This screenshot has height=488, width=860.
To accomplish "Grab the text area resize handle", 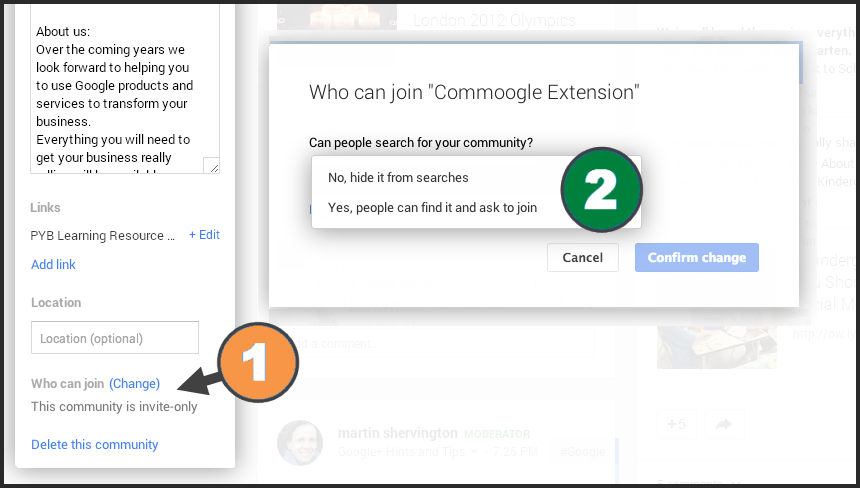I will tap(212, 166).
